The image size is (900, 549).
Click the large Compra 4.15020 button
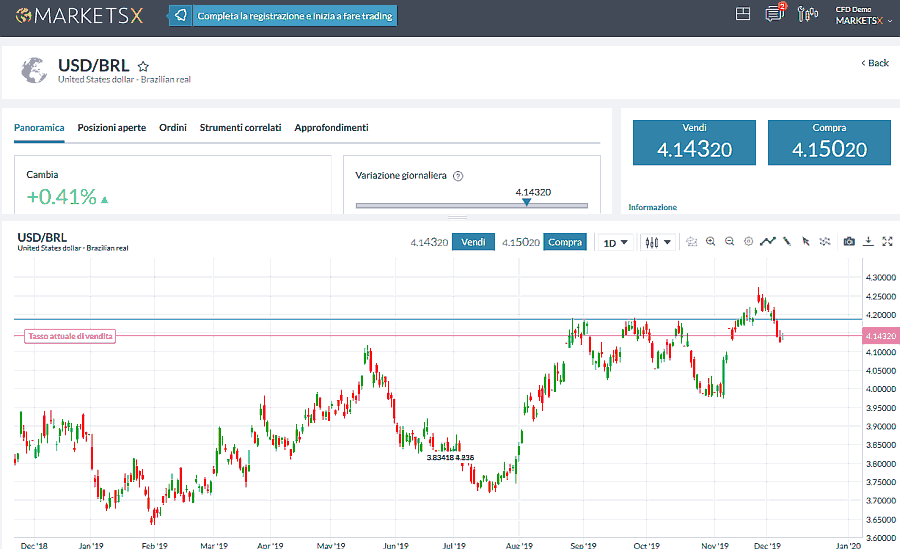829,143
